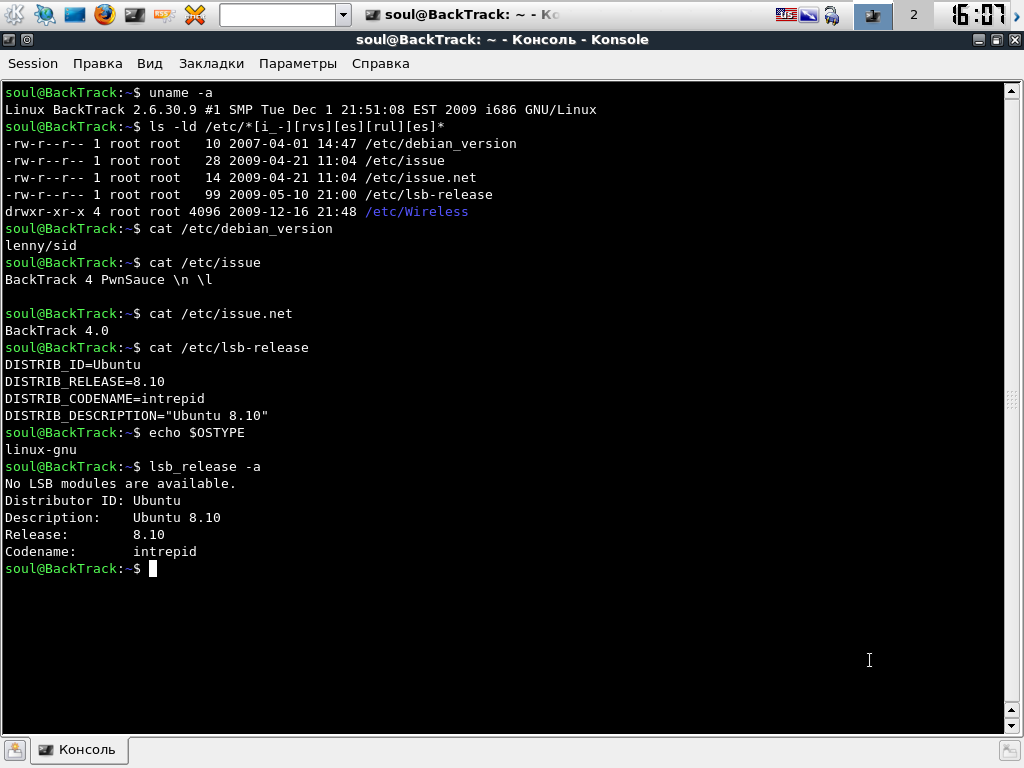Open Konsole window menu icon in titlebar
Image resolution: width=1024 pixels, height=768 pixels.
(x=9, y=40)
